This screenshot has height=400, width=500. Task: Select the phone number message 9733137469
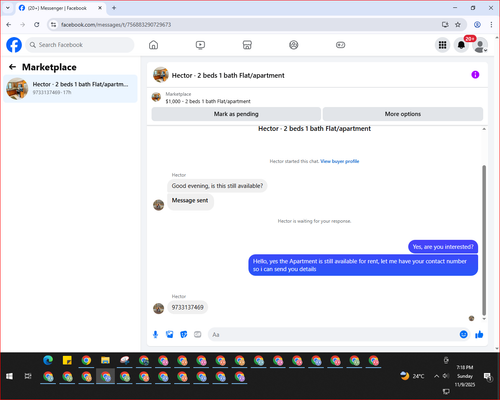tap(187, 307)
